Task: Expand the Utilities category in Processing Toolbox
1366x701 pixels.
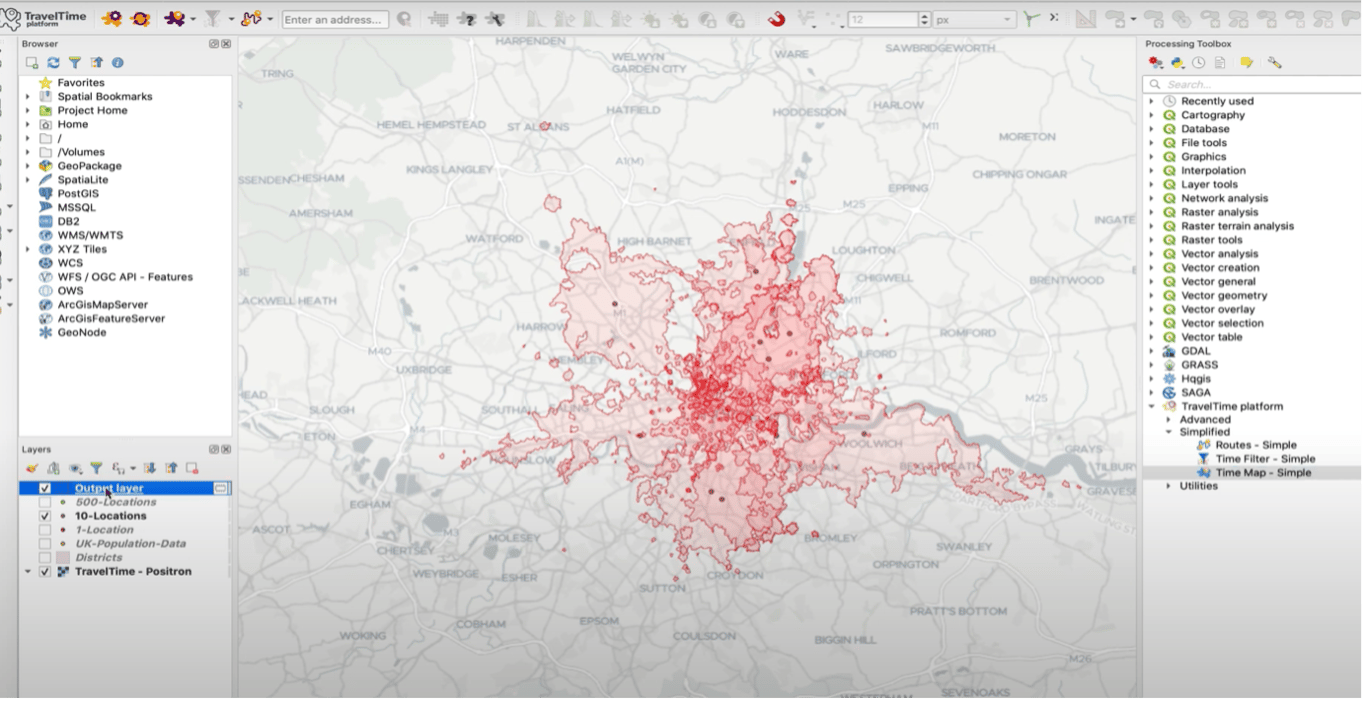Action: pos(1170,485)
